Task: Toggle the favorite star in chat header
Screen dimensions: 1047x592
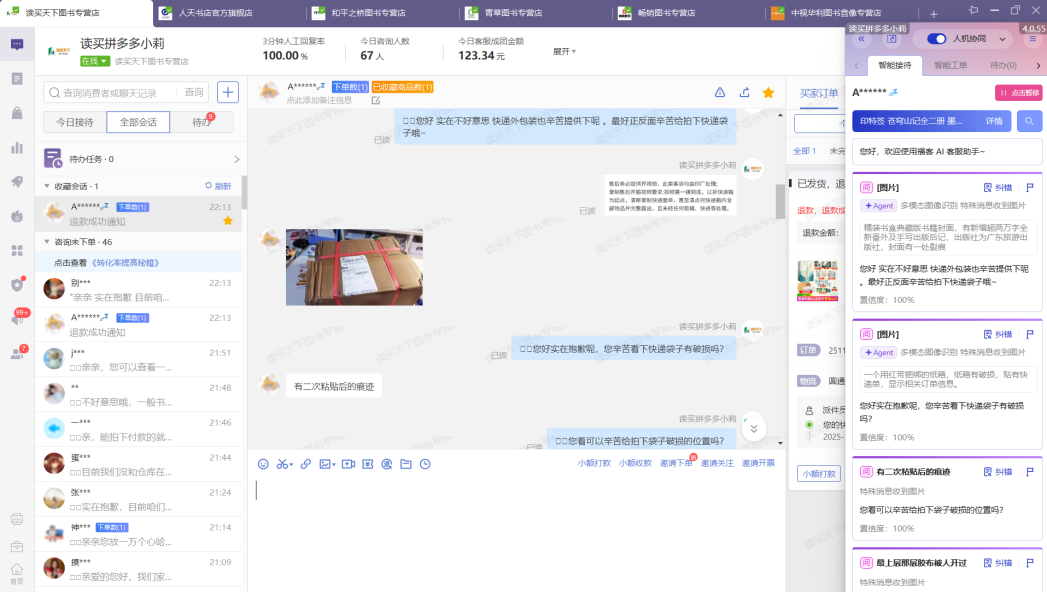Action: click(769, 93)
